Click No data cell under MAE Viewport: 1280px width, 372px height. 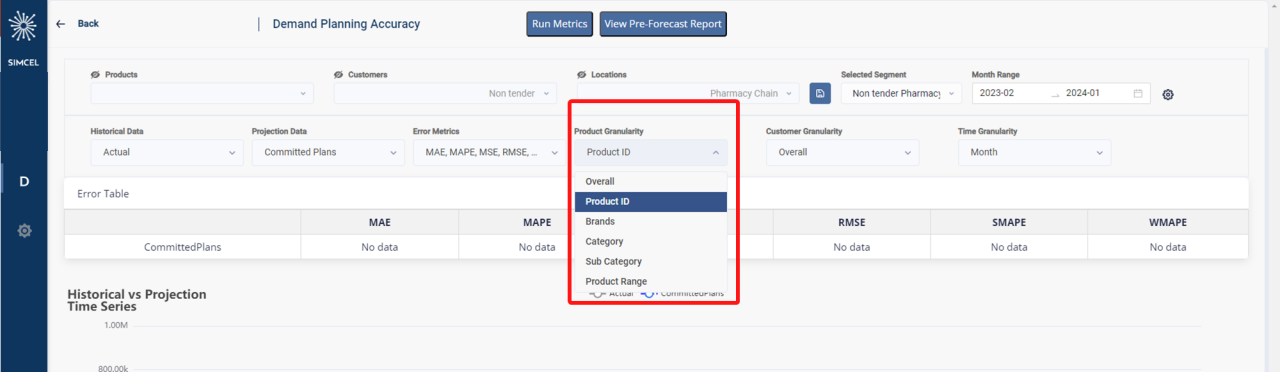click(380, 247)
